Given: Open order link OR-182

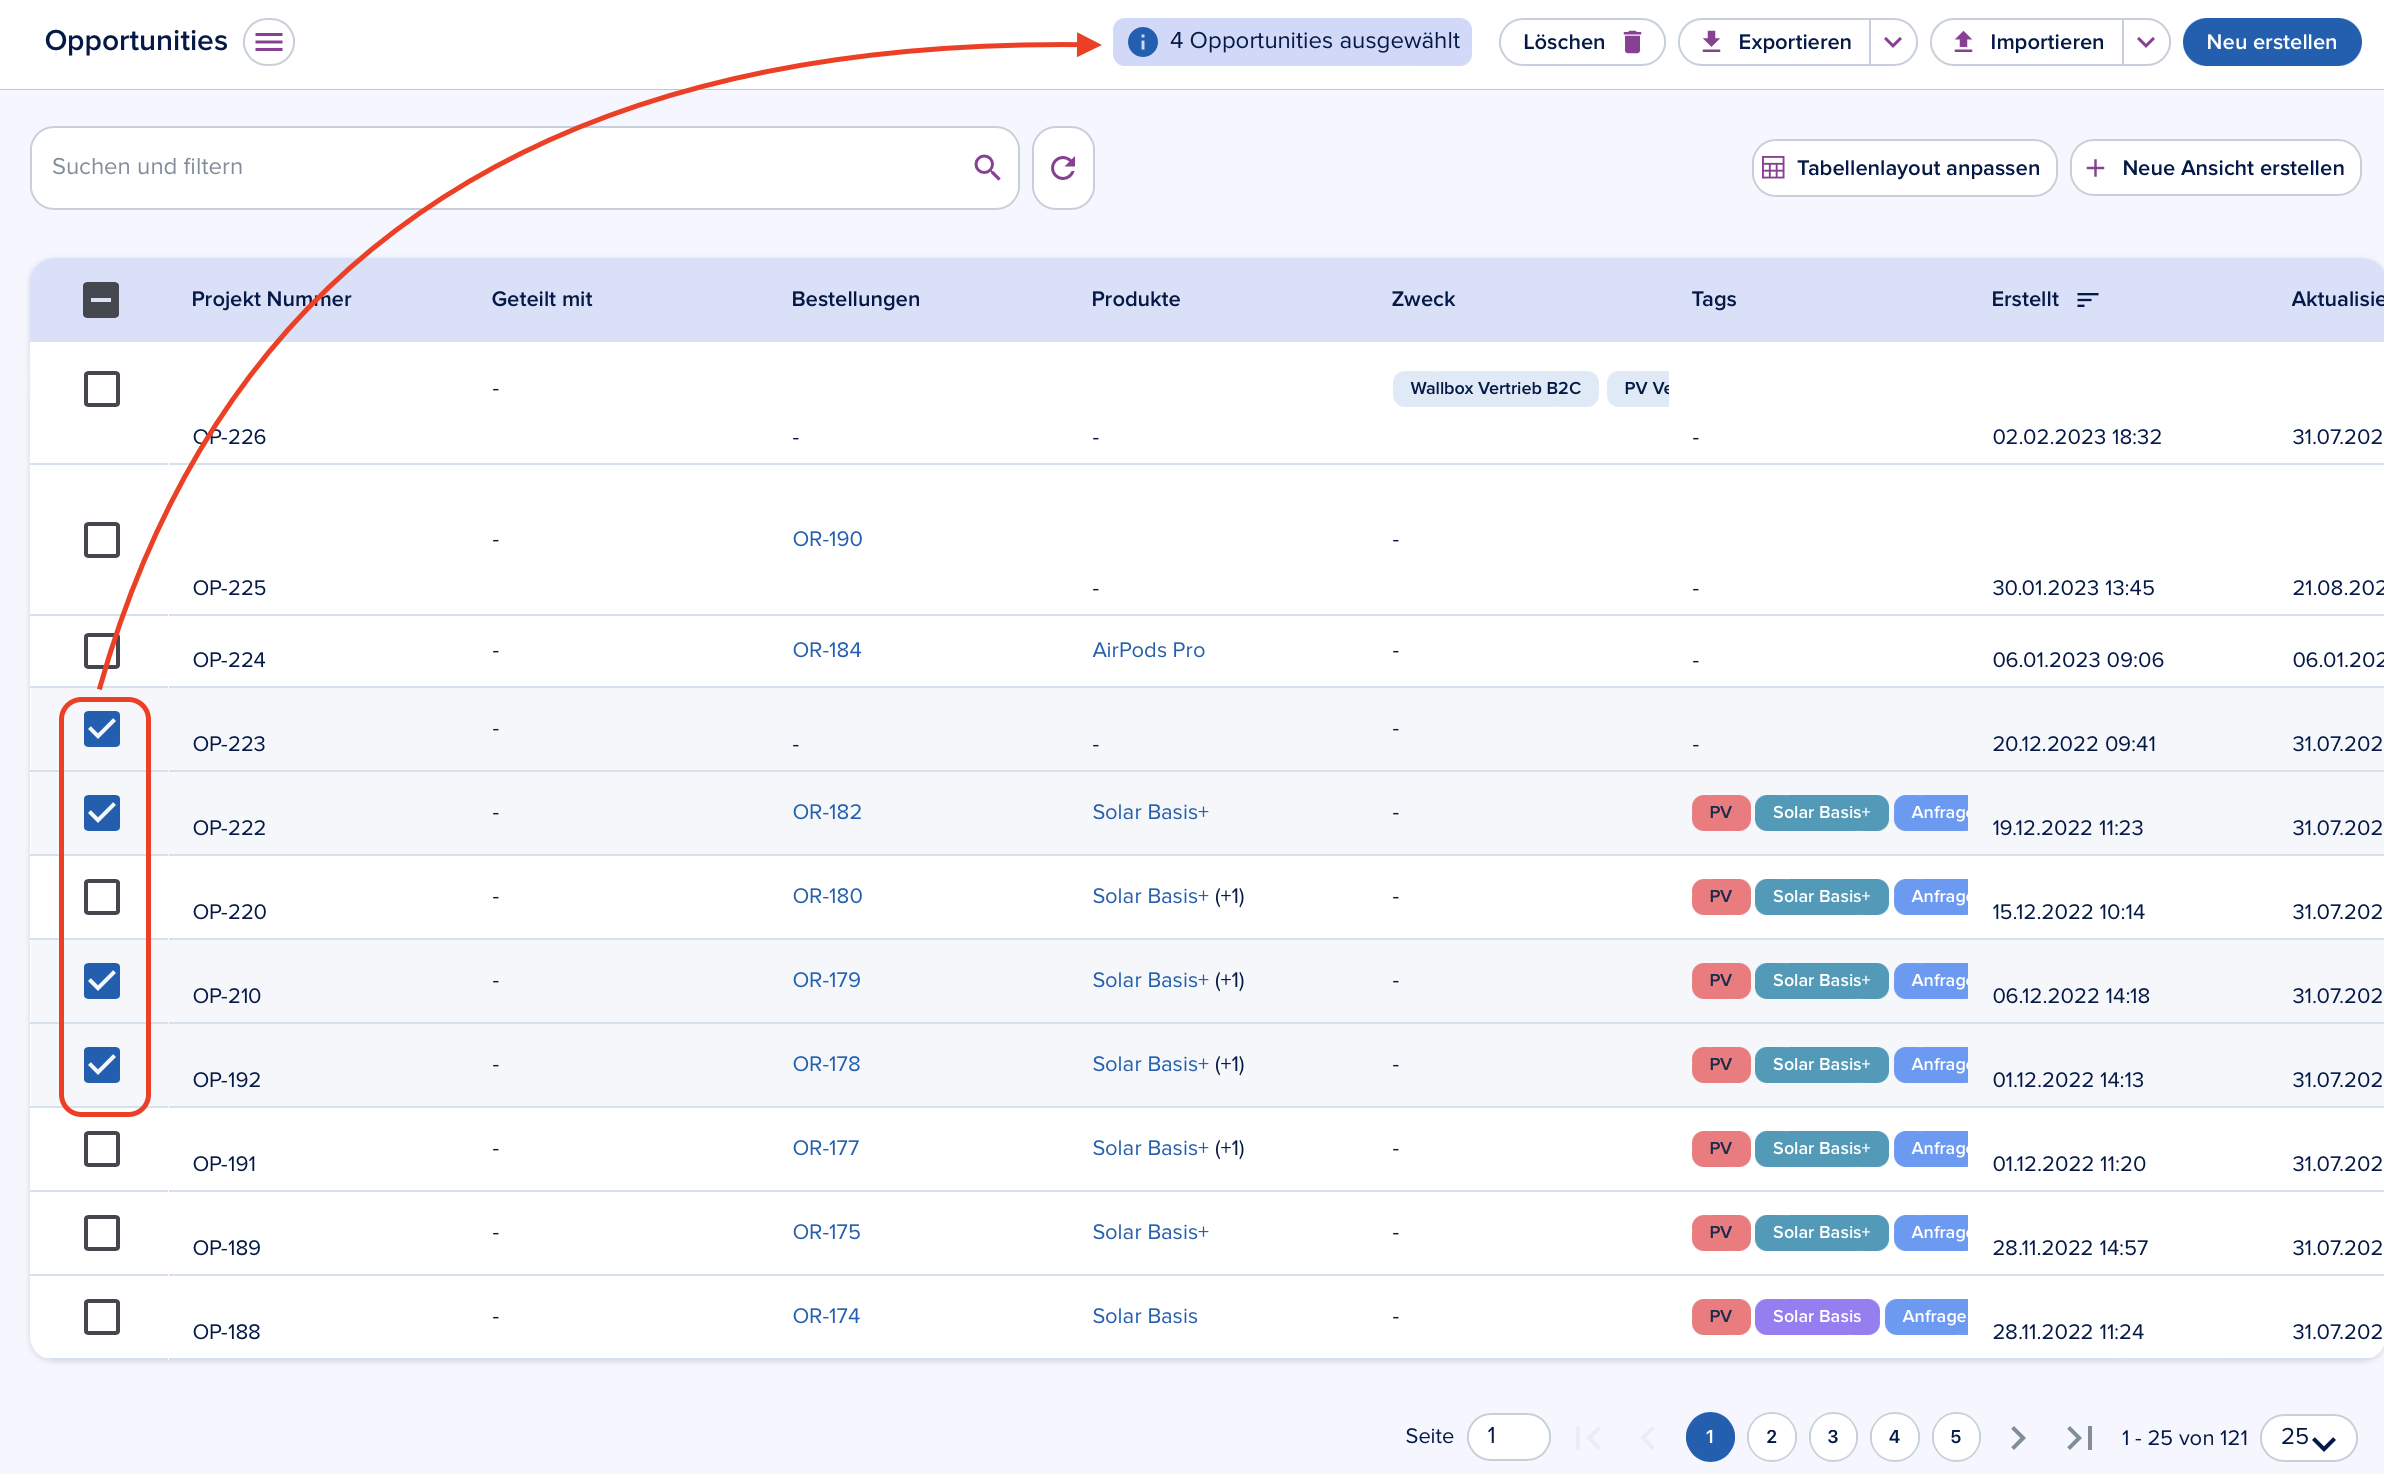Looking at the screenshot, I should click(x=827, y=812).
